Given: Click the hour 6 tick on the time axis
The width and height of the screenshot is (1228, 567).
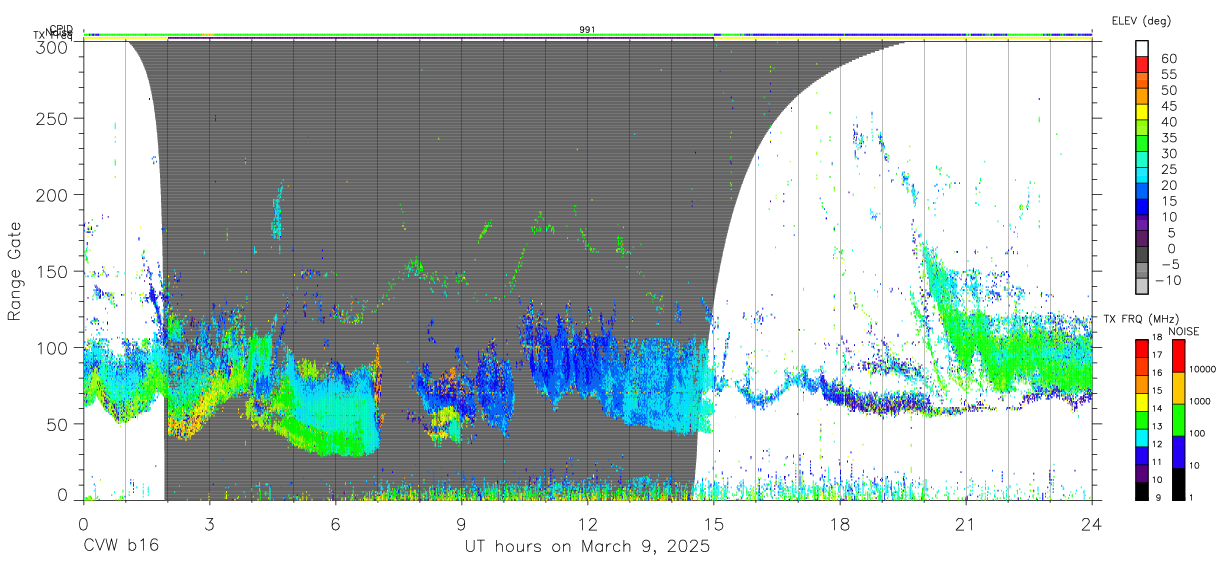Looking at the screenshot, I should pos(336,524).
